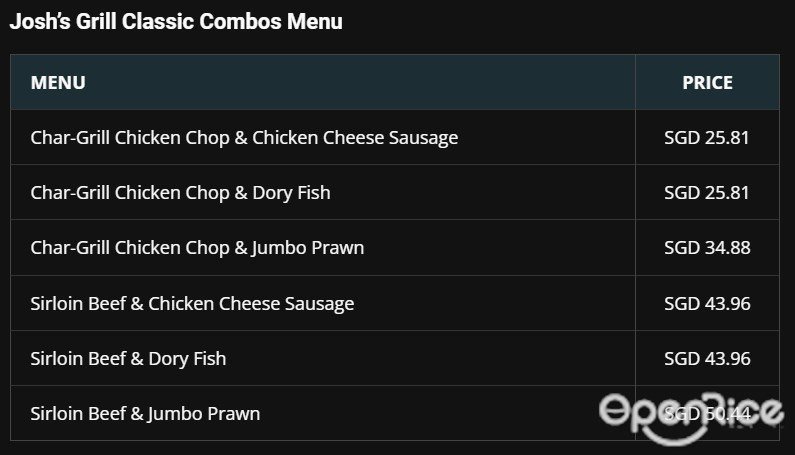The height and width of the screenshot is (455, 795).
Task: Click the SGD 43.96 price for Sirloin Dory Fish
Action: [707, 359]
